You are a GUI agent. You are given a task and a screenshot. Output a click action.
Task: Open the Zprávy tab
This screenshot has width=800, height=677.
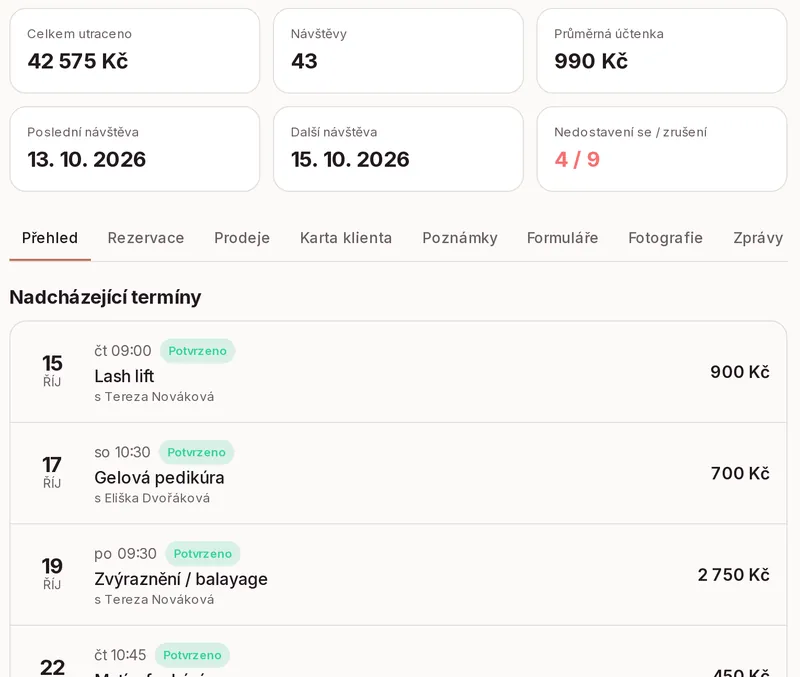tap(758, 238)
